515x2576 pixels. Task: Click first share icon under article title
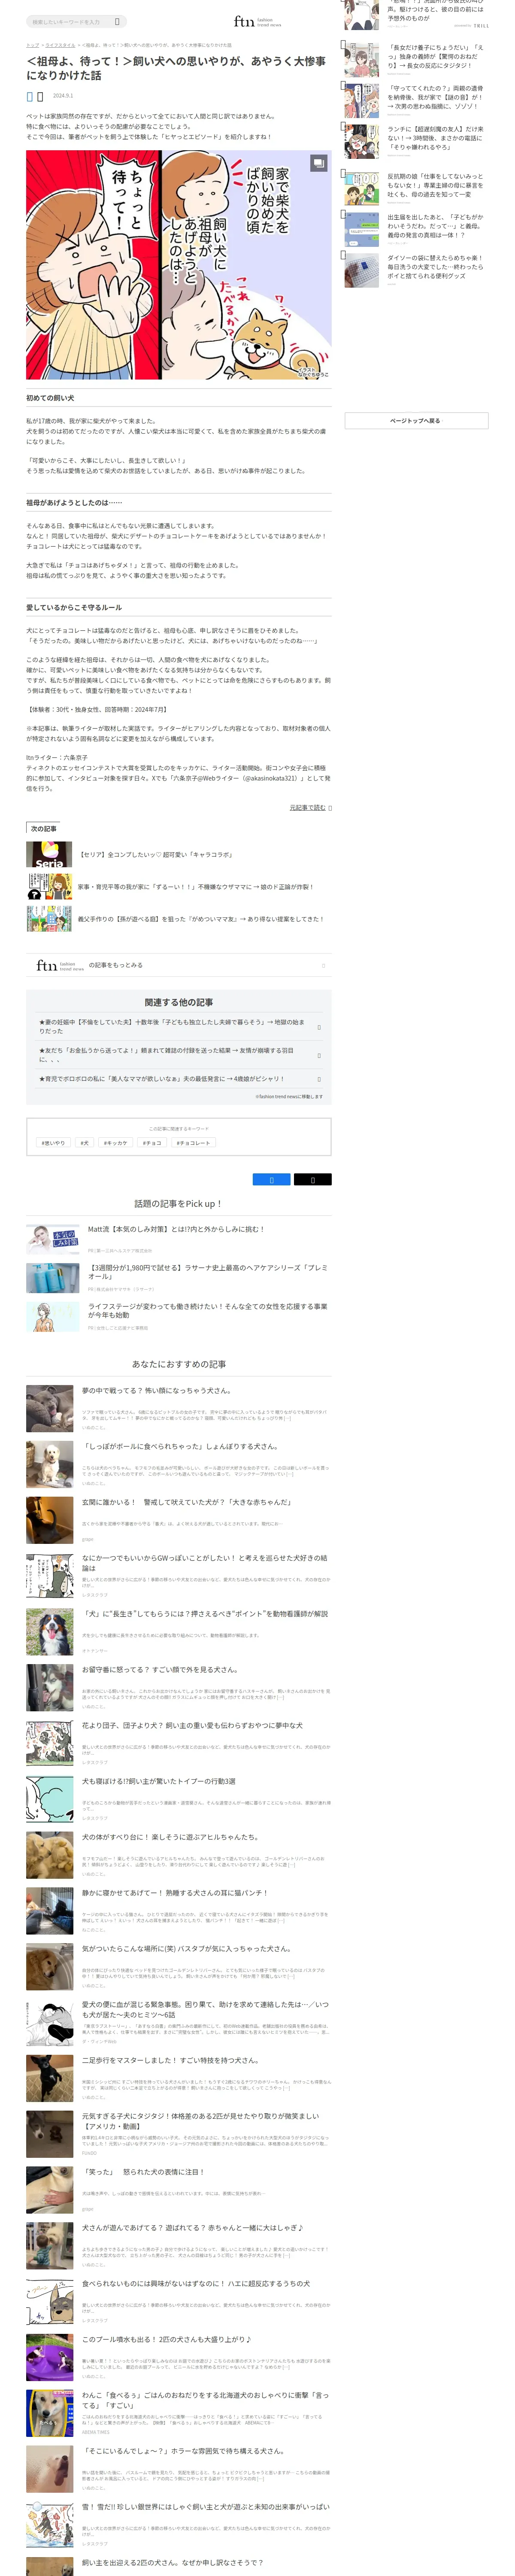[29, 96]
